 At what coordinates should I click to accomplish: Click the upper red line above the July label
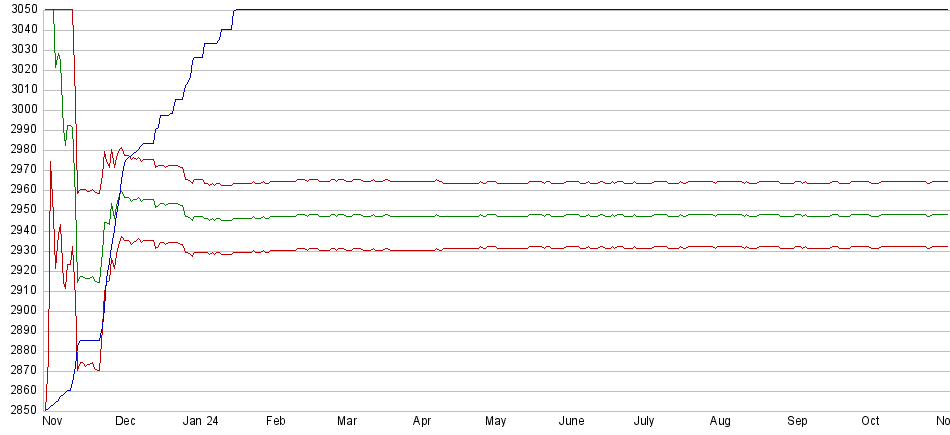point(645,182)
